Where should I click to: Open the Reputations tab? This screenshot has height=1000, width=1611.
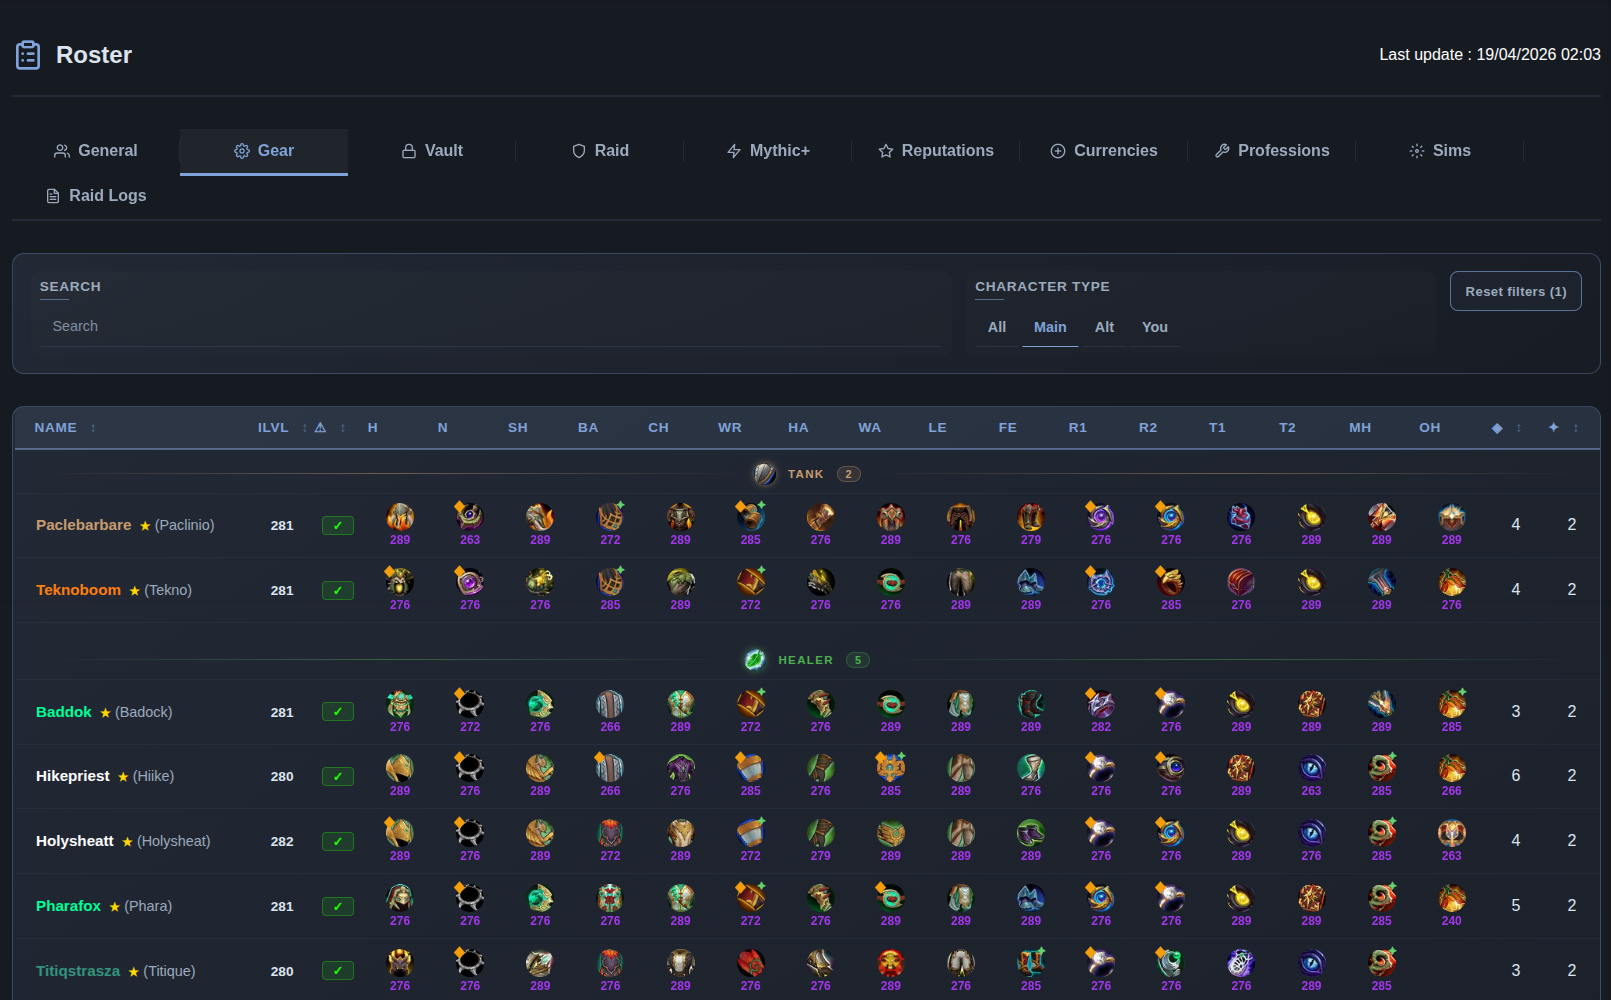pos(936,151)
